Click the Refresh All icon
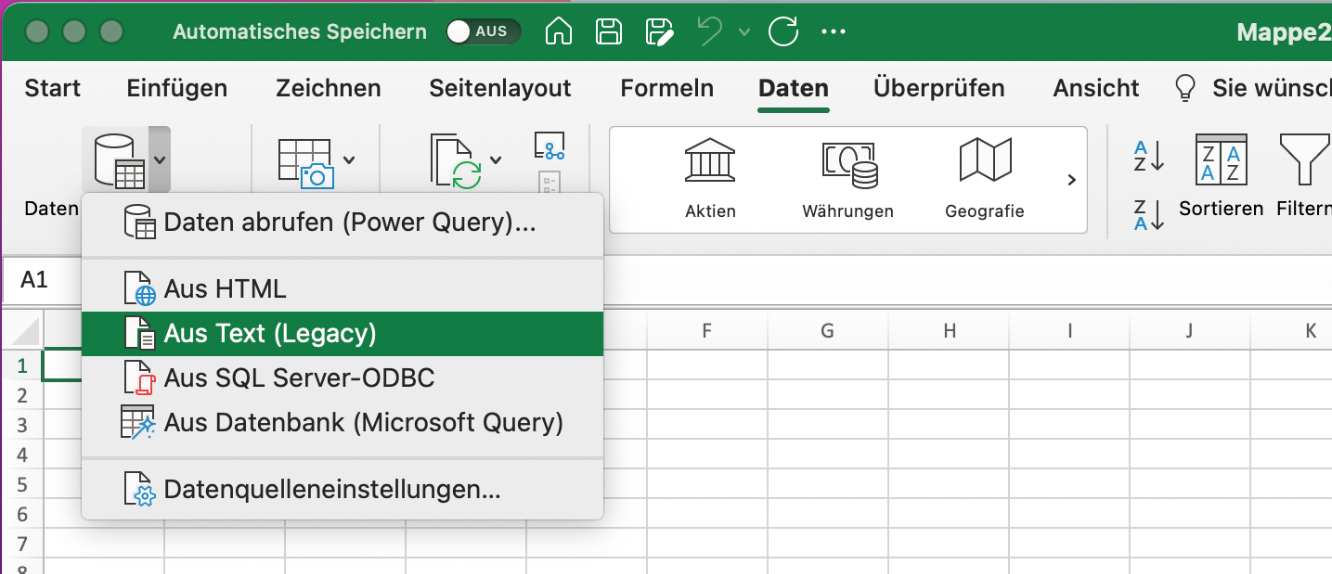The width and height of the screenshot is (1332, 574). coord(457,162)
